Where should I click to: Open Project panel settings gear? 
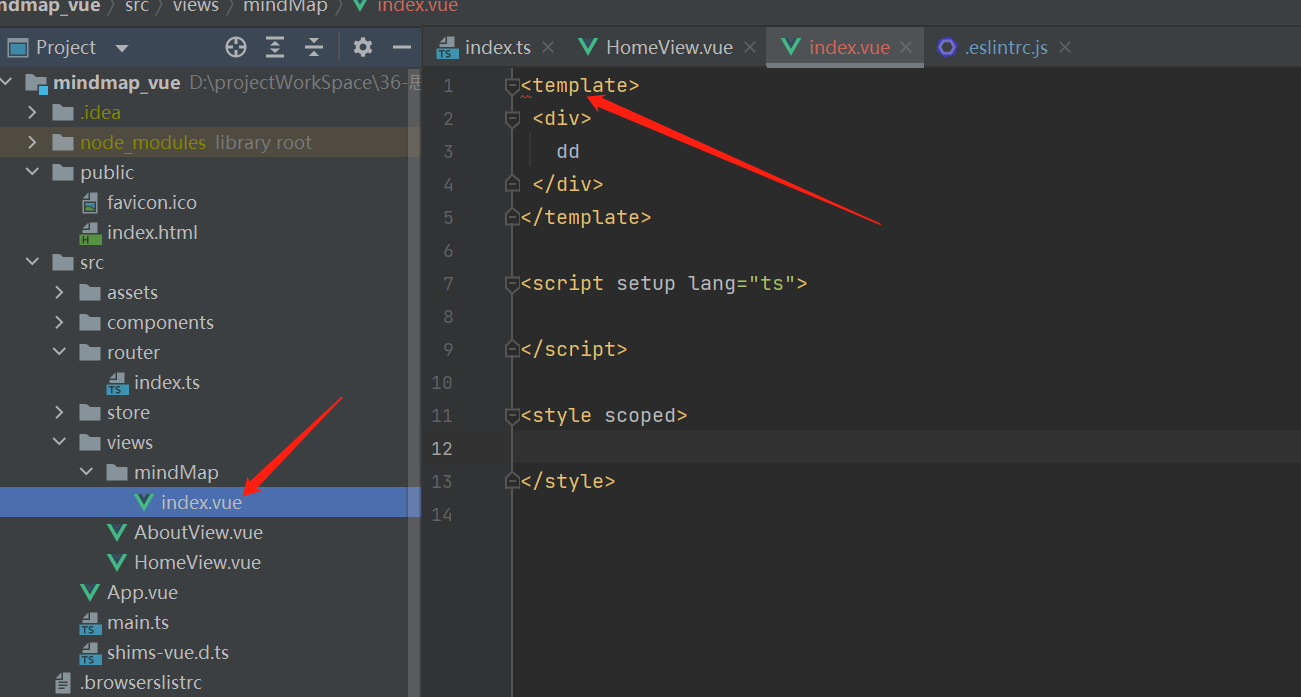pos(363,47)
